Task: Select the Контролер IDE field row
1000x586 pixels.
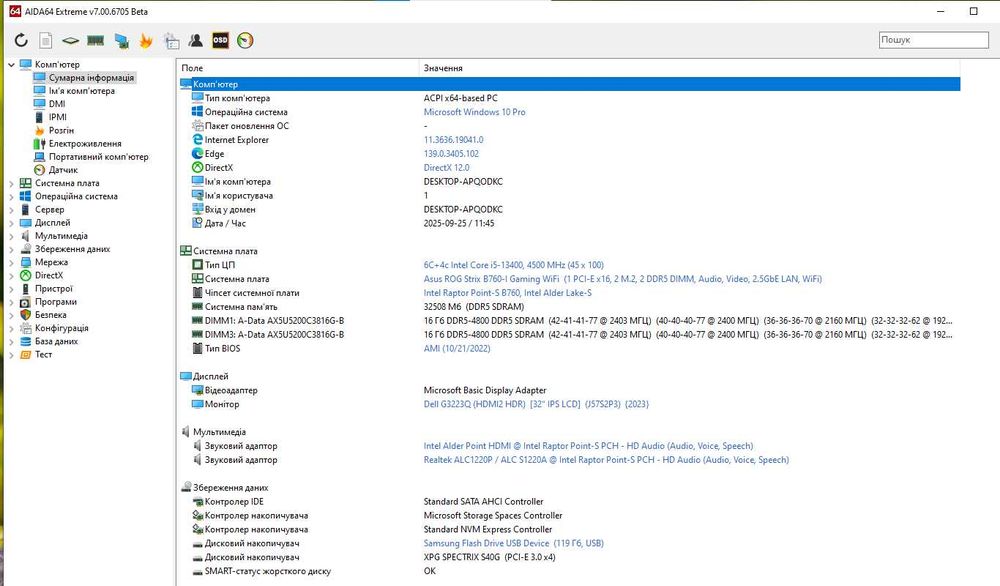Action: click(x=569, y=502)
